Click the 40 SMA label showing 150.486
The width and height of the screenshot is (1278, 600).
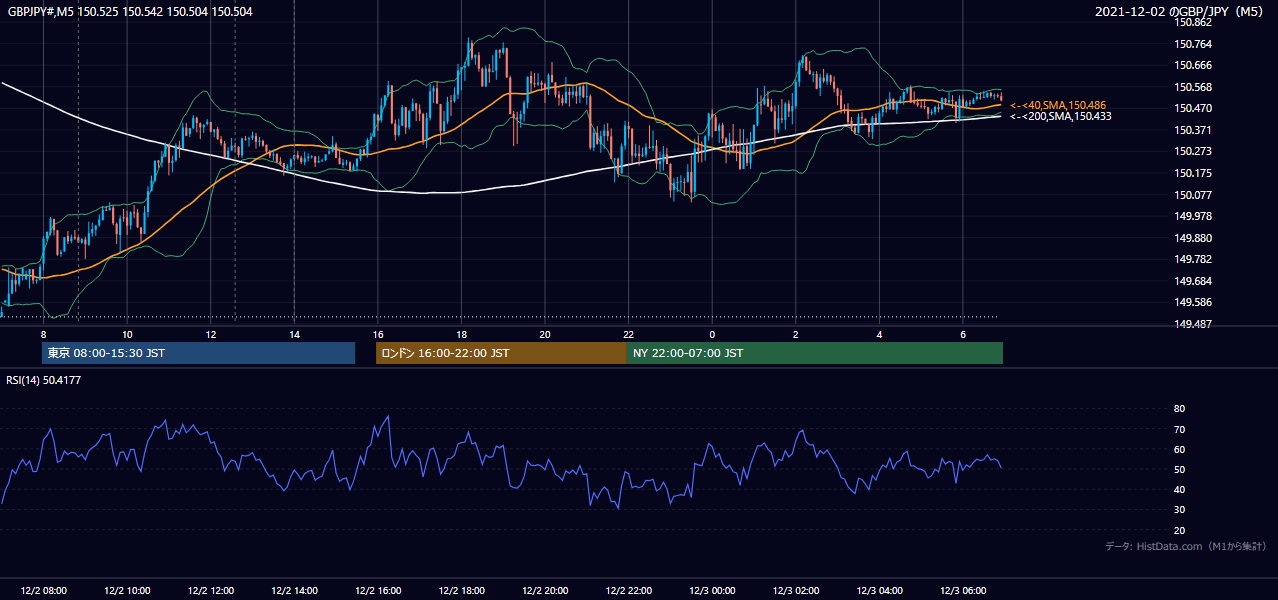point(1058,105)
